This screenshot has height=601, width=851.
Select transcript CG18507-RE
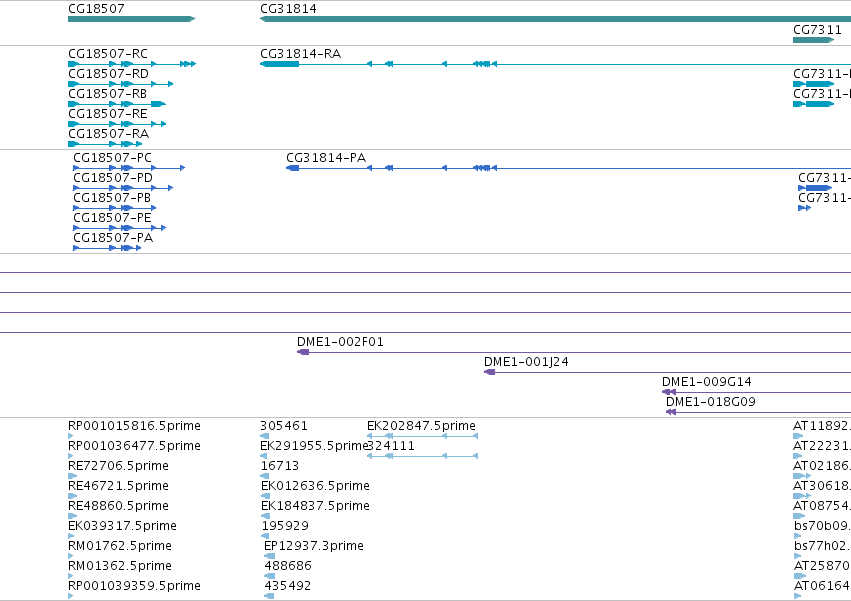point(117,124)
